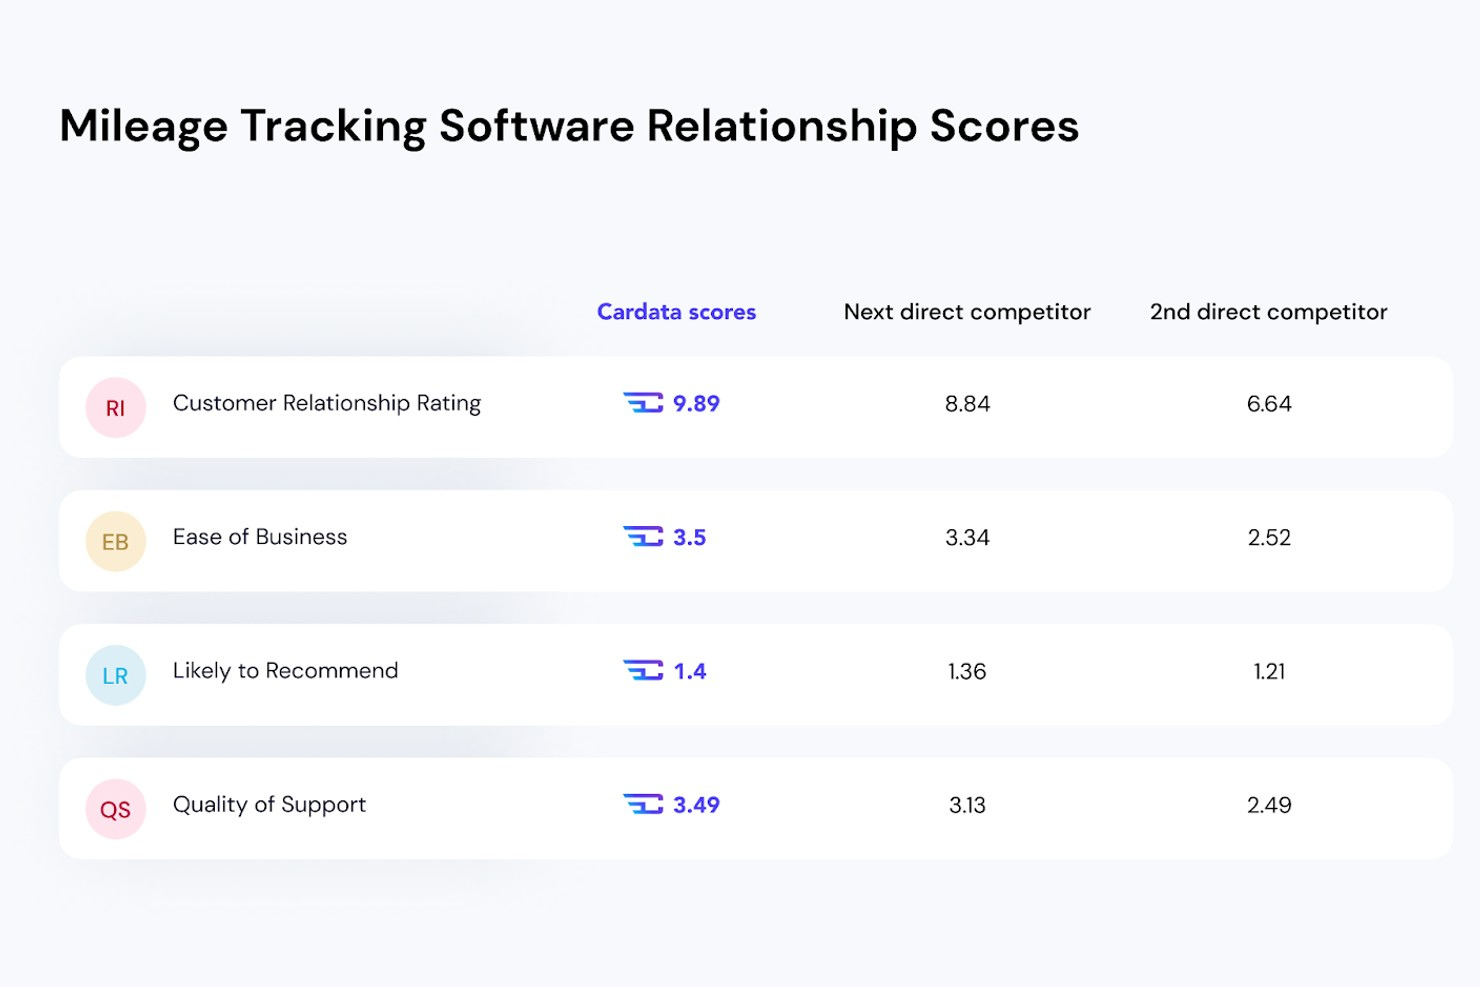Click the Customer Relationship Rating label
Image resolution: width=1480 pixels, height=987 pixels.
click(x=327, y=403)
